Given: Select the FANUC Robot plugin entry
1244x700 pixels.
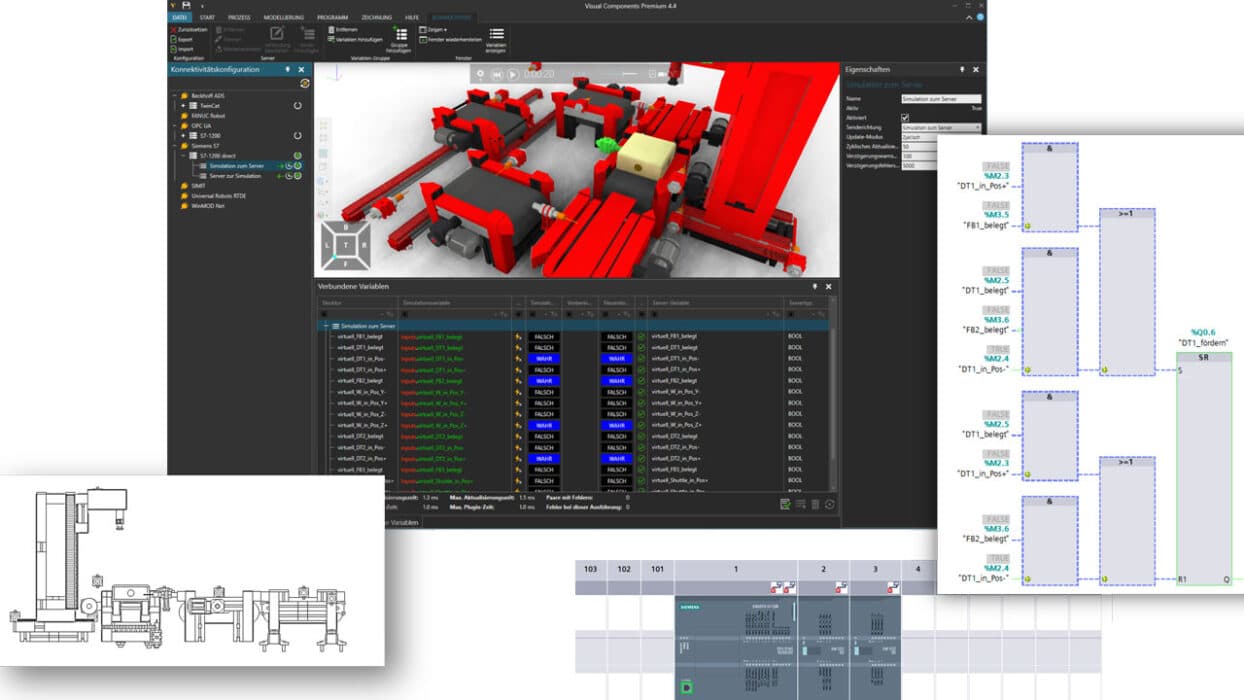Looking at the screenshot, I should (208, 115).
